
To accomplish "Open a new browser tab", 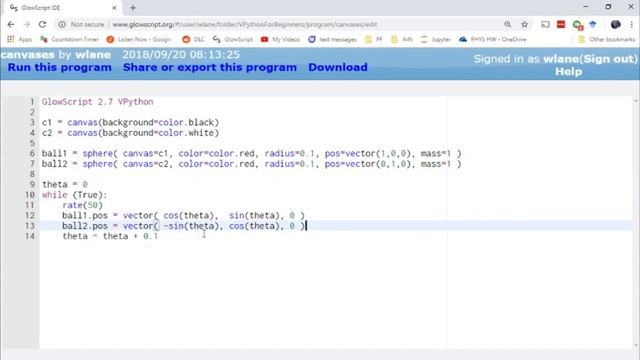I will pos(133,8).
